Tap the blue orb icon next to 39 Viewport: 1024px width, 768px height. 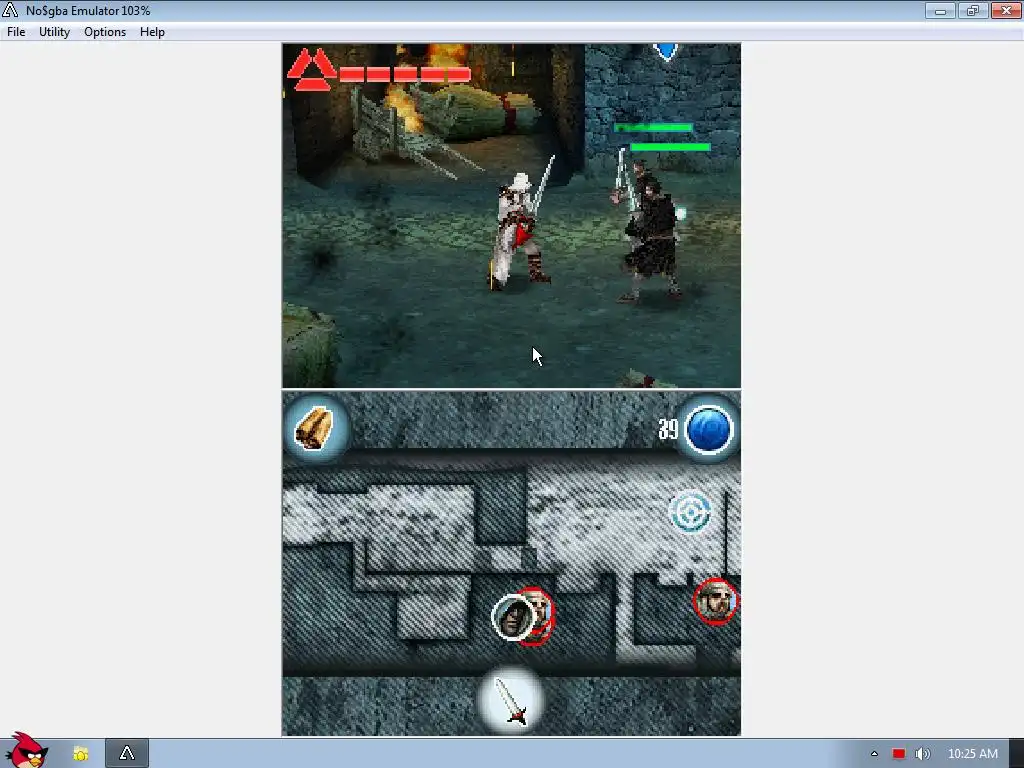click(x=709, y=429)
